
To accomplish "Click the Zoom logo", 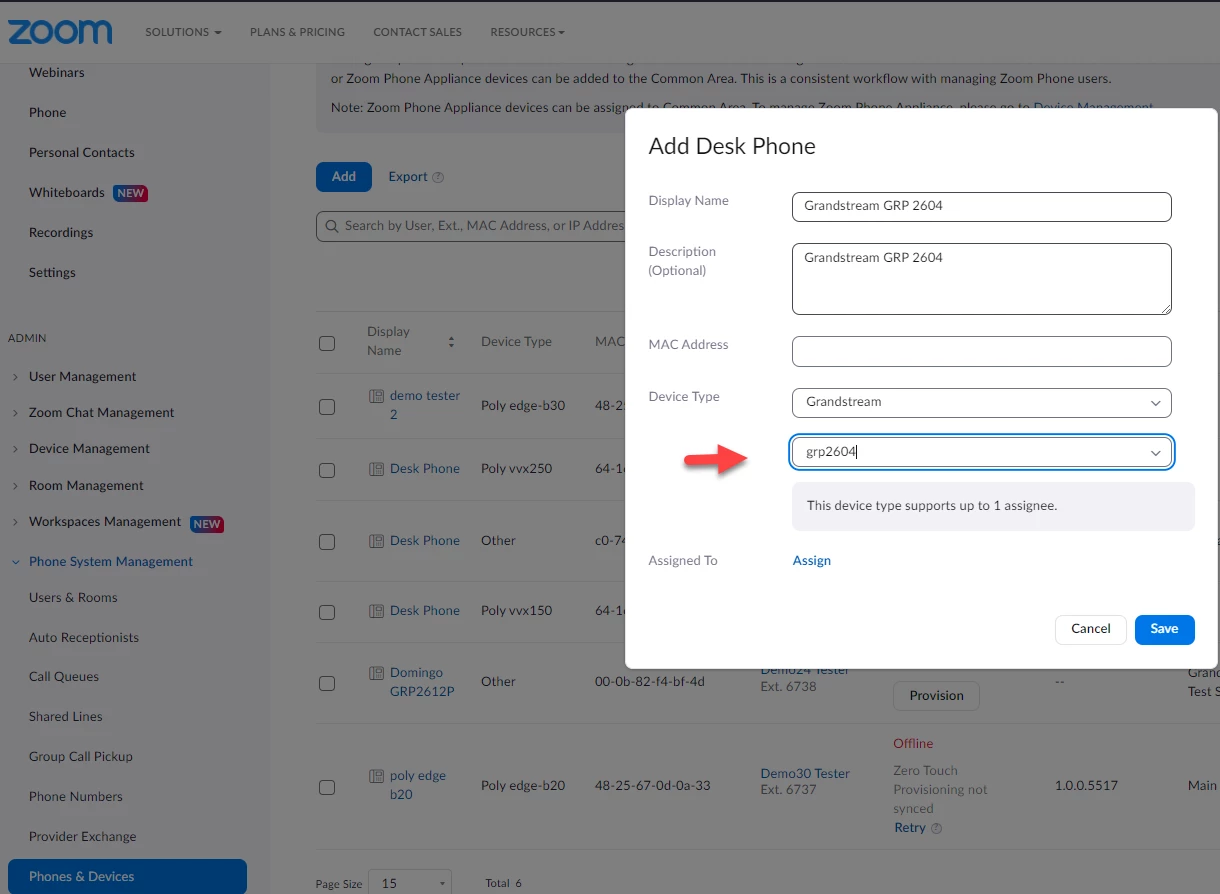I will coord(60,32).
